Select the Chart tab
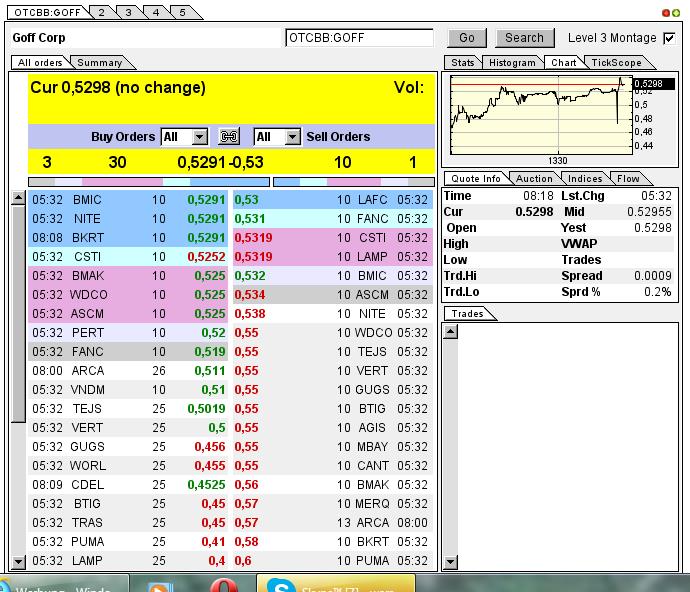The width and height of the screenshot is (690, 592). (x=564, y=63)
